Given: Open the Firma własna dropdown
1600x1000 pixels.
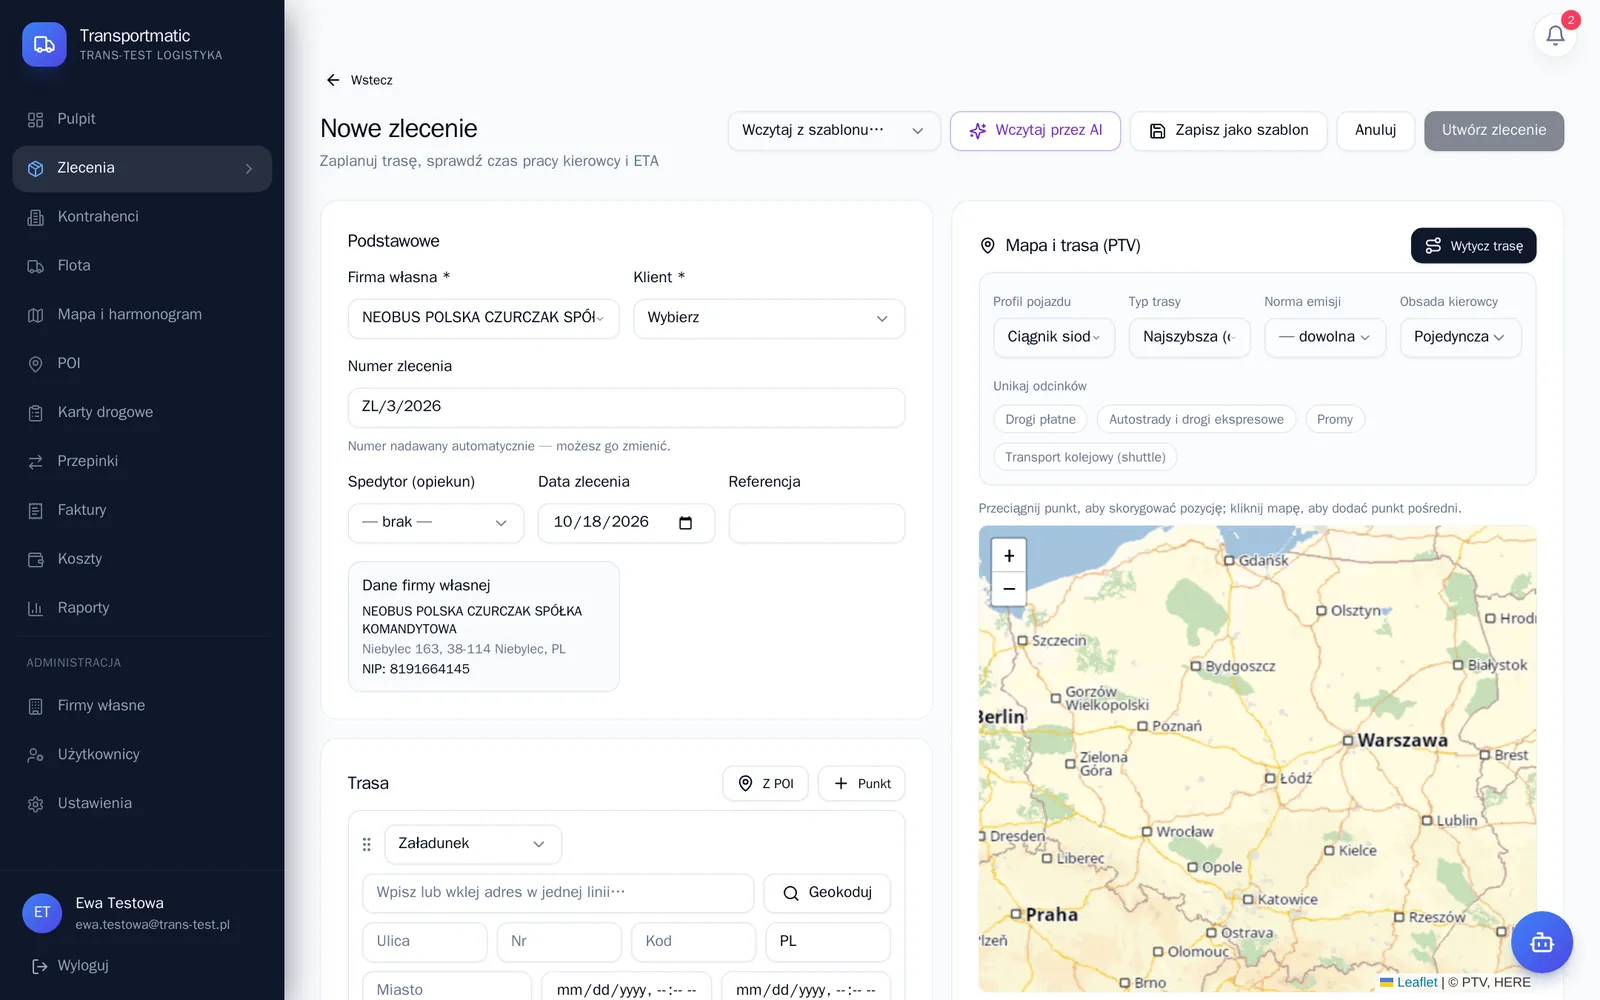Looking at the screenshot, I should pos(484,319).
